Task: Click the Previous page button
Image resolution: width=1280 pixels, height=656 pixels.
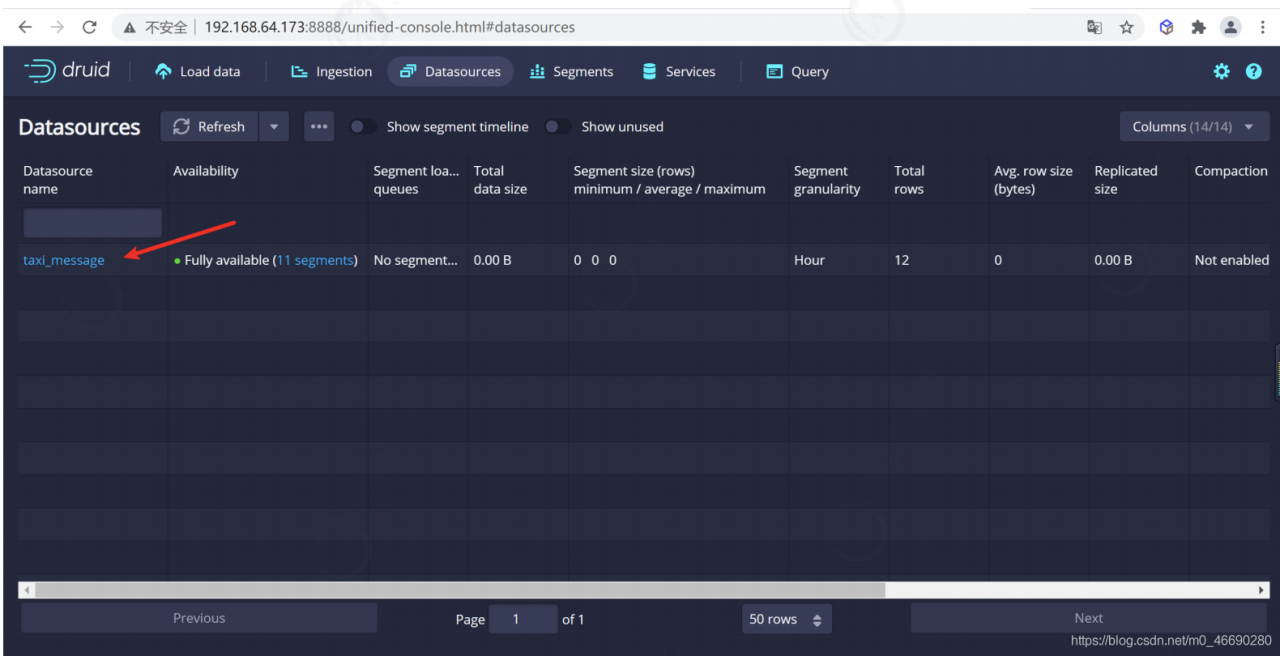Action: pos(199,618)
